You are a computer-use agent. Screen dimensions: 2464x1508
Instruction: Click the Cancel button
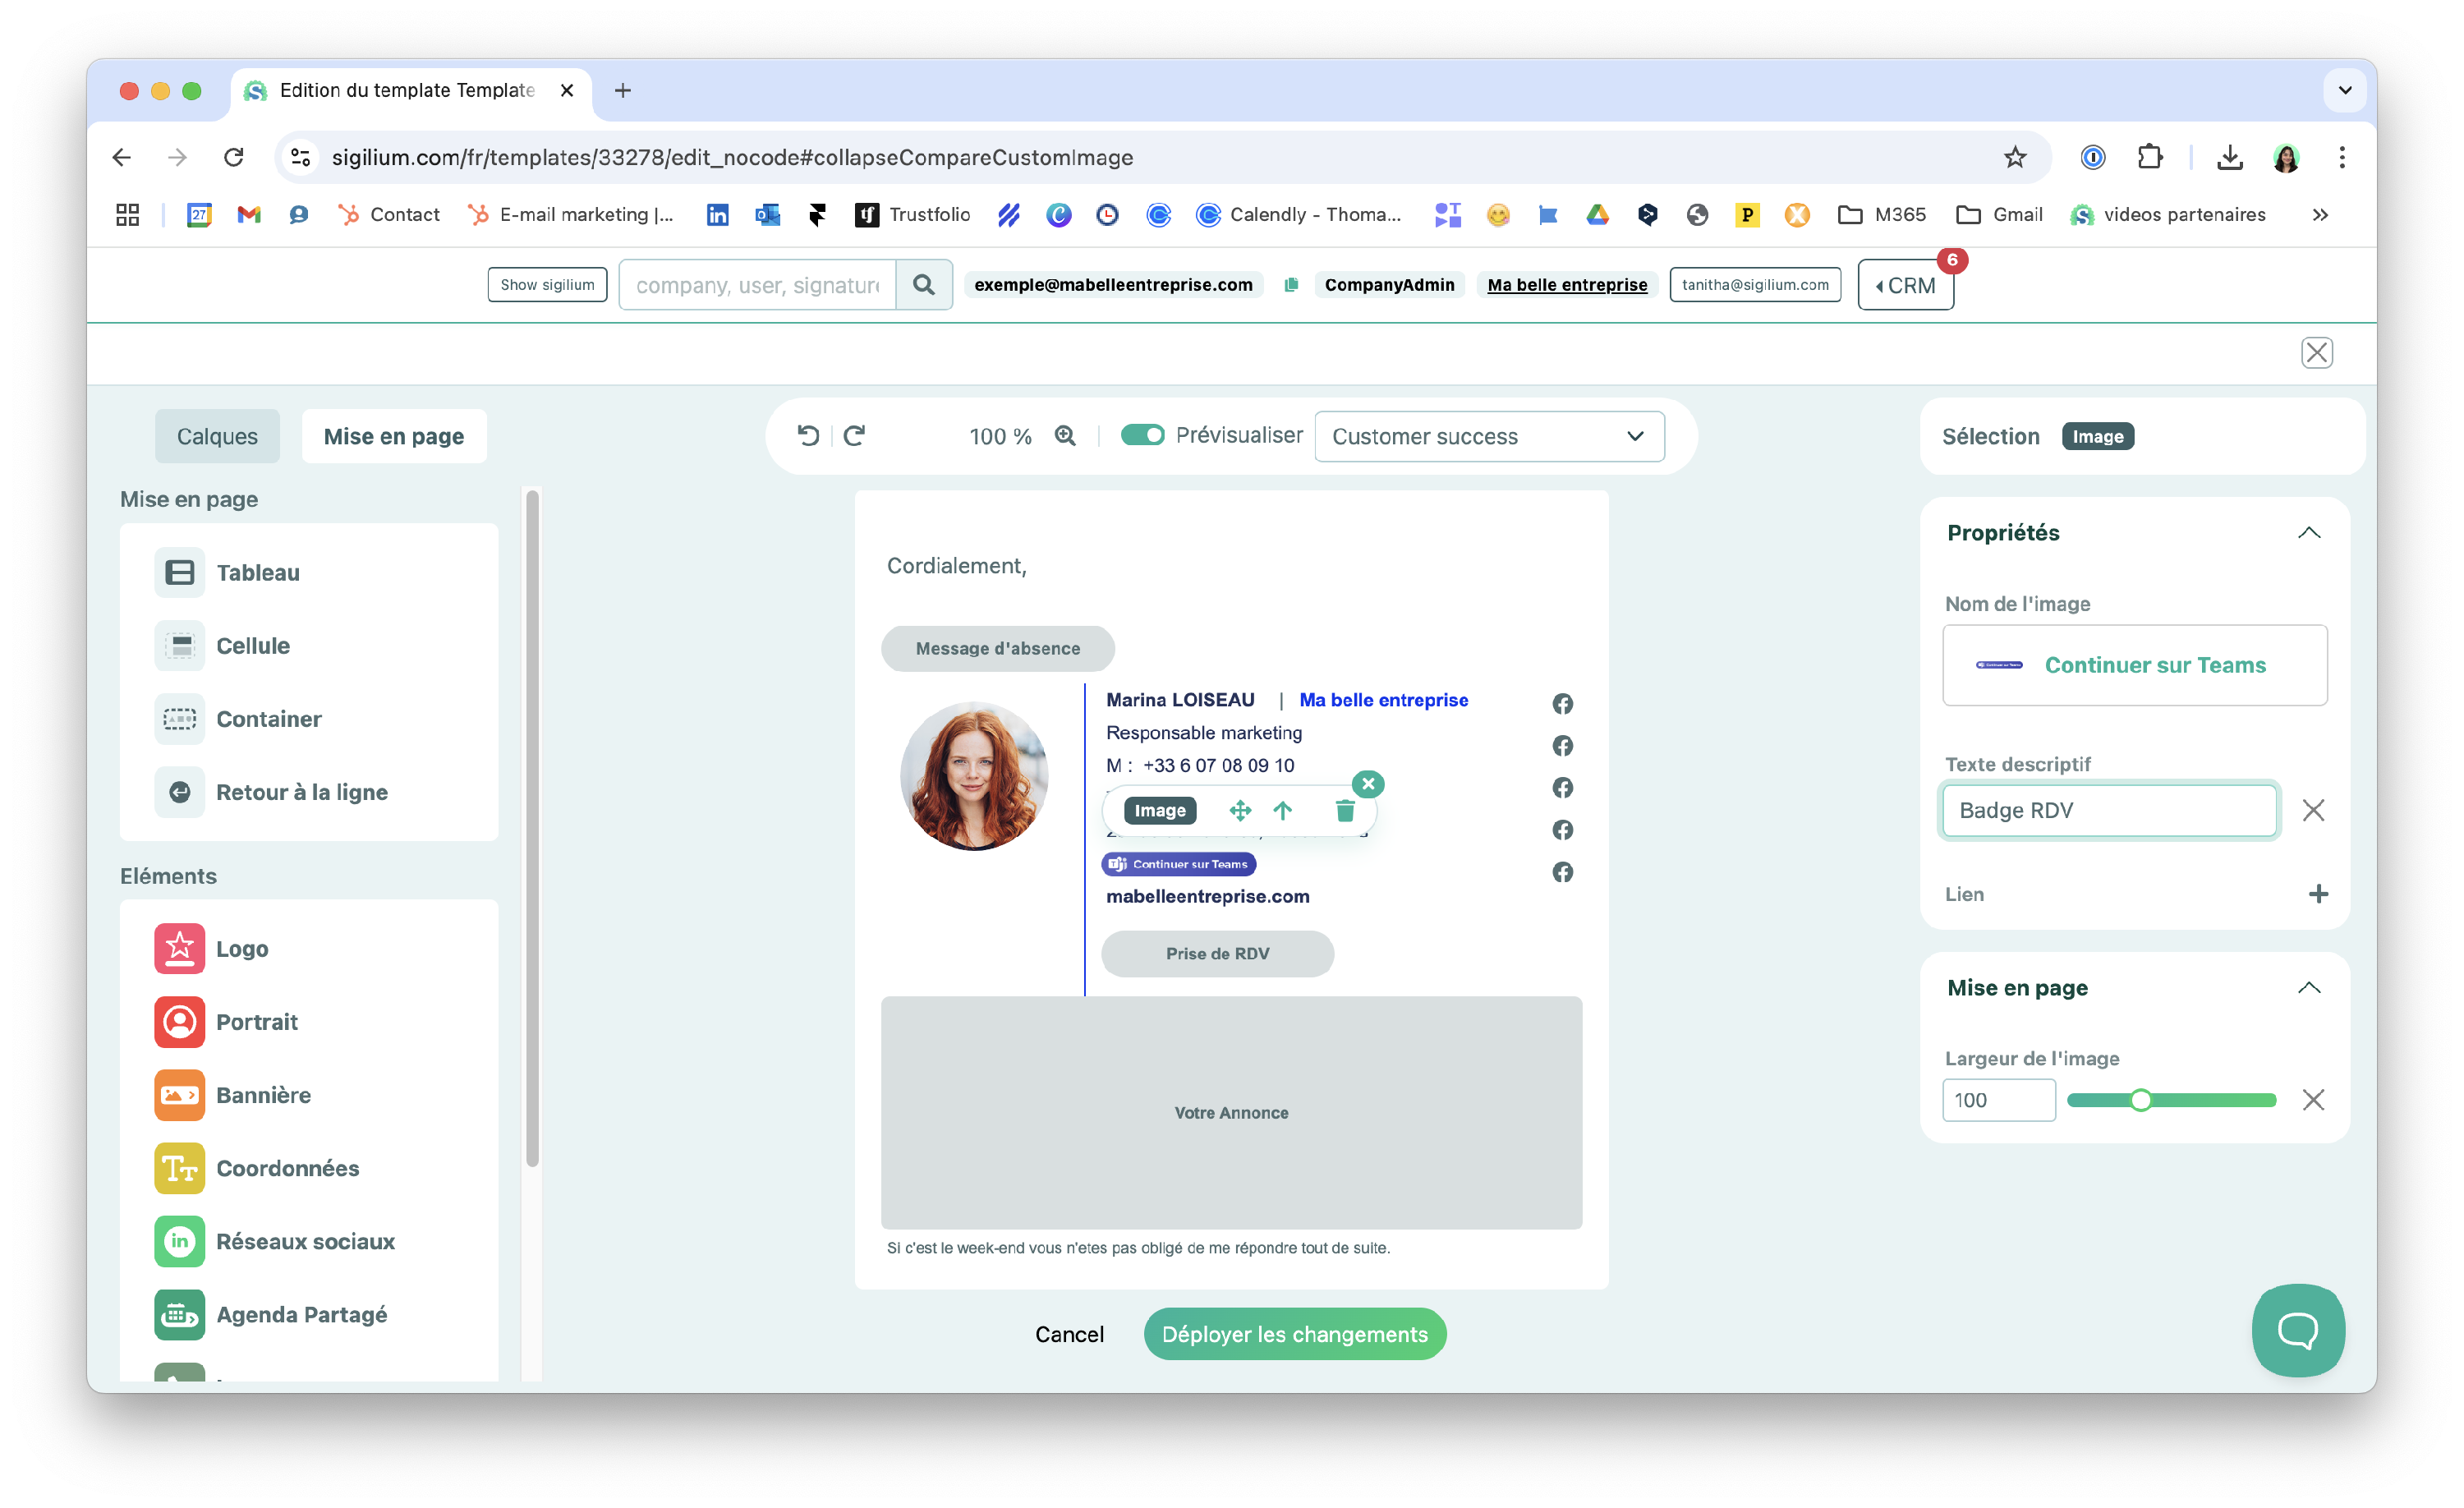1069,1334
